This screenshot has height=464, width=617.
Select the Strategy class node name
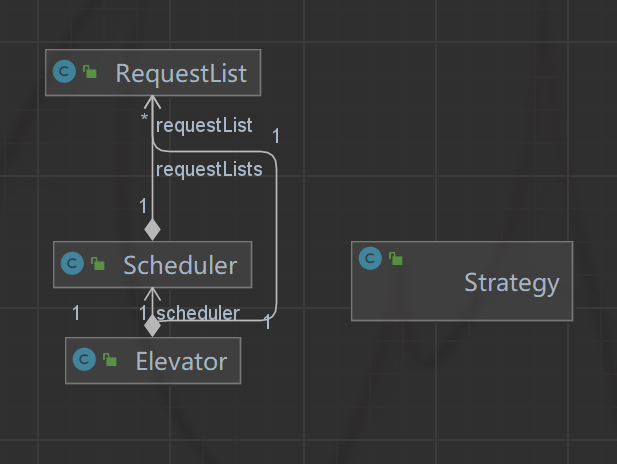(x=511, y=283)
